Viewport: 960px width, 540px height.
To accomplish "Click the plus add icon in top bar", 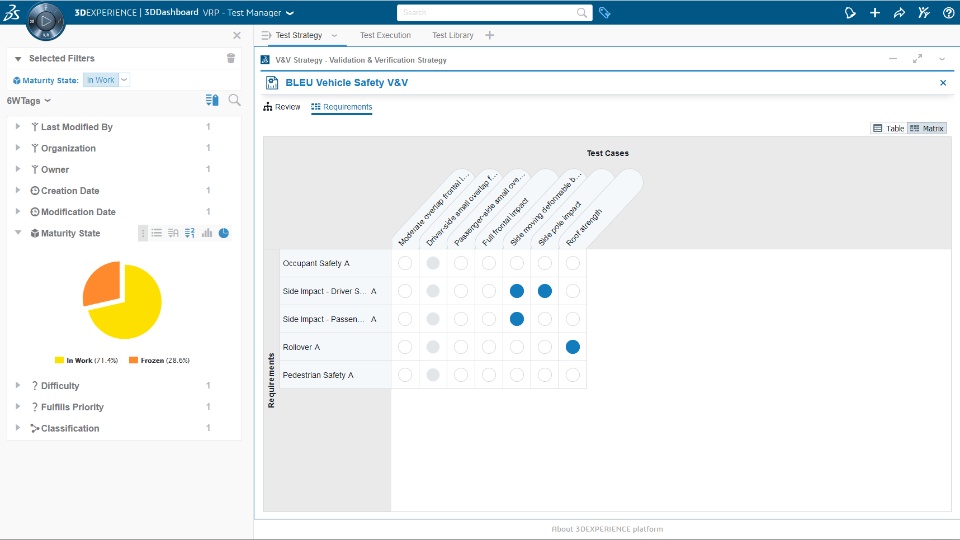I will [875, 13].
